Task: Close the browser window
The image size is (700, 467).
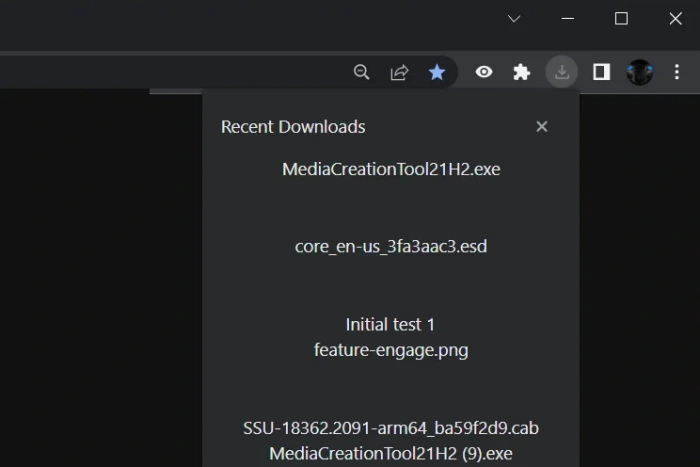Action: (675, 19)
